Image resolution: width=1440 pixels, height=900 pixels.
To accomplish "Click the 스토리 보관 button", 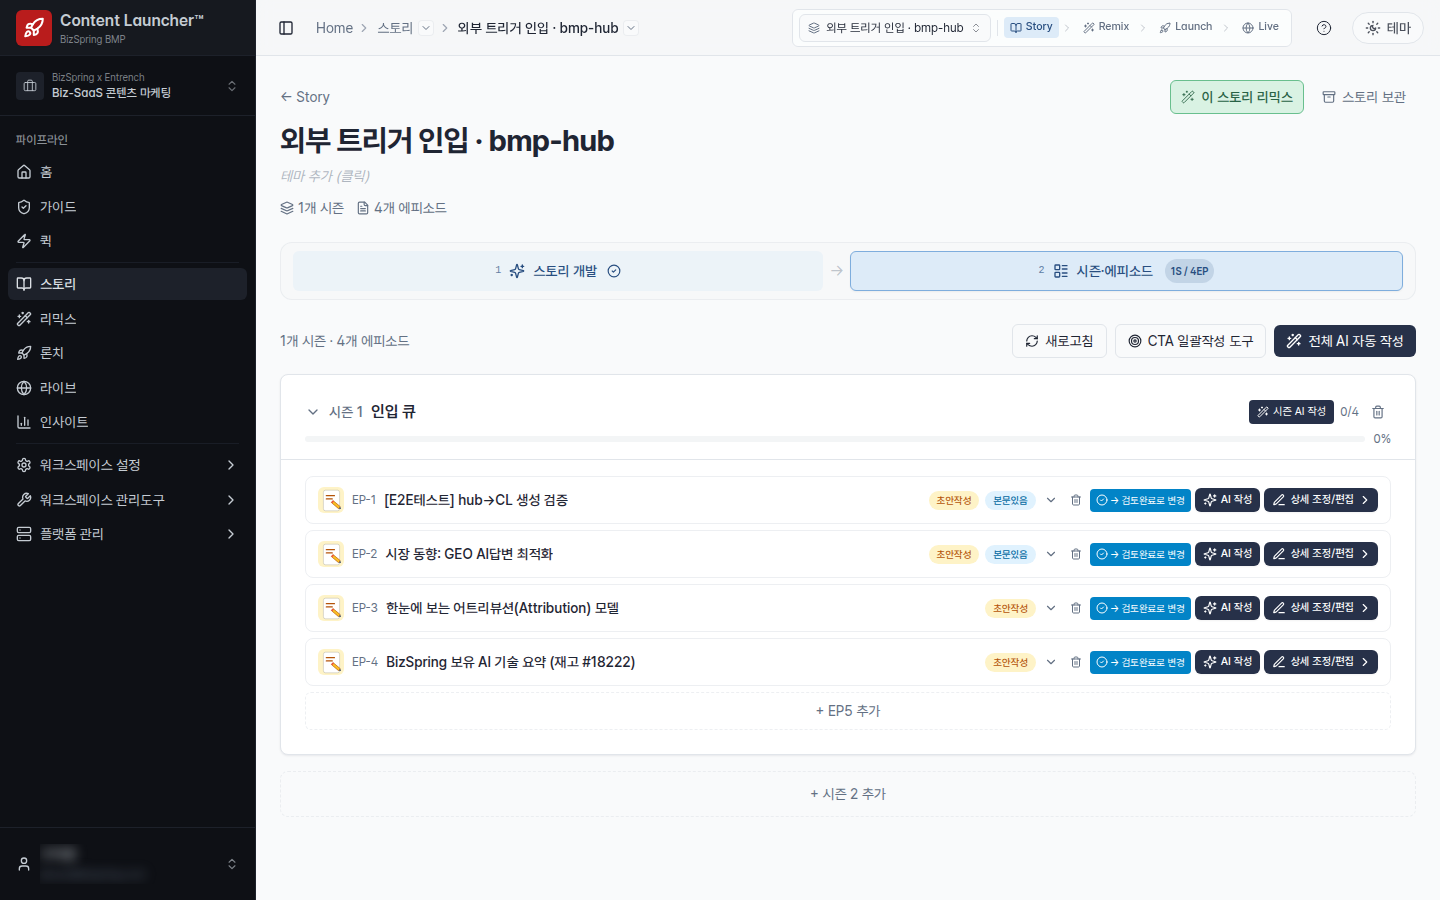I will pos(1364,97).
